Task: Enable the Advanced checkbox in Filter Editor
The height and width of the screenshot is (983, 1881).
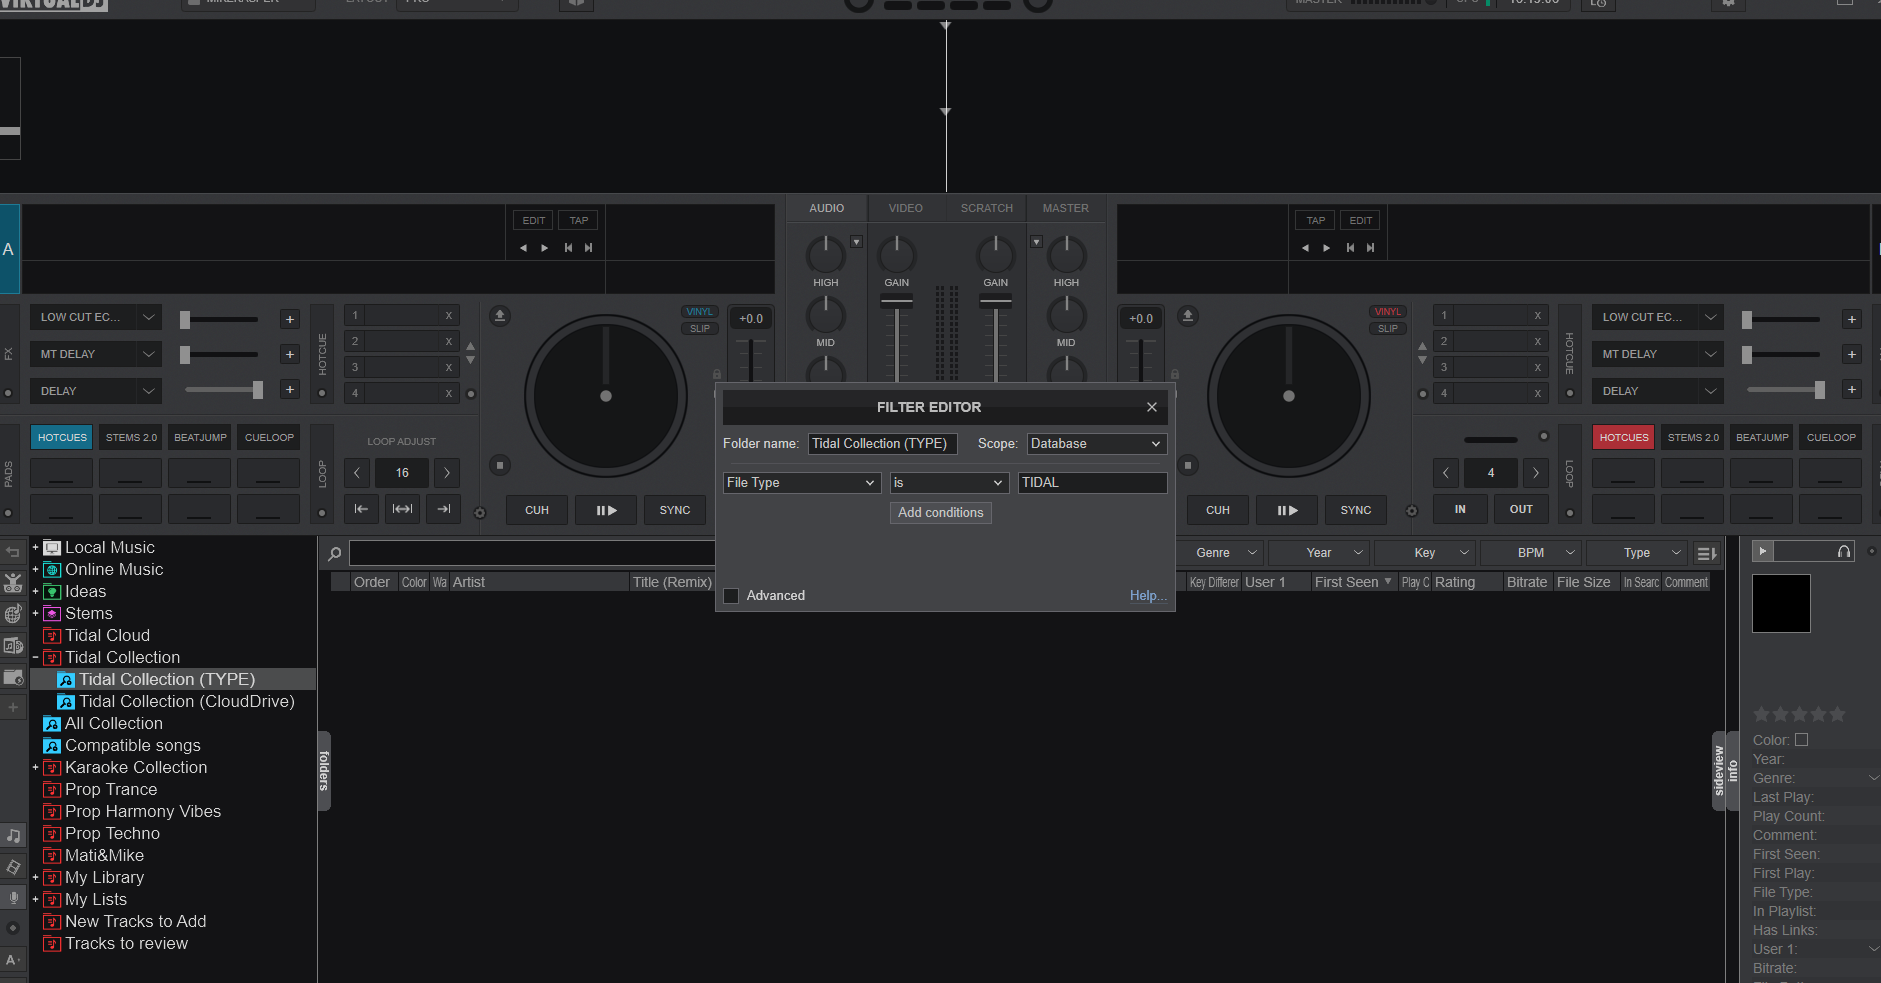Action: click(x=731, y=596)
